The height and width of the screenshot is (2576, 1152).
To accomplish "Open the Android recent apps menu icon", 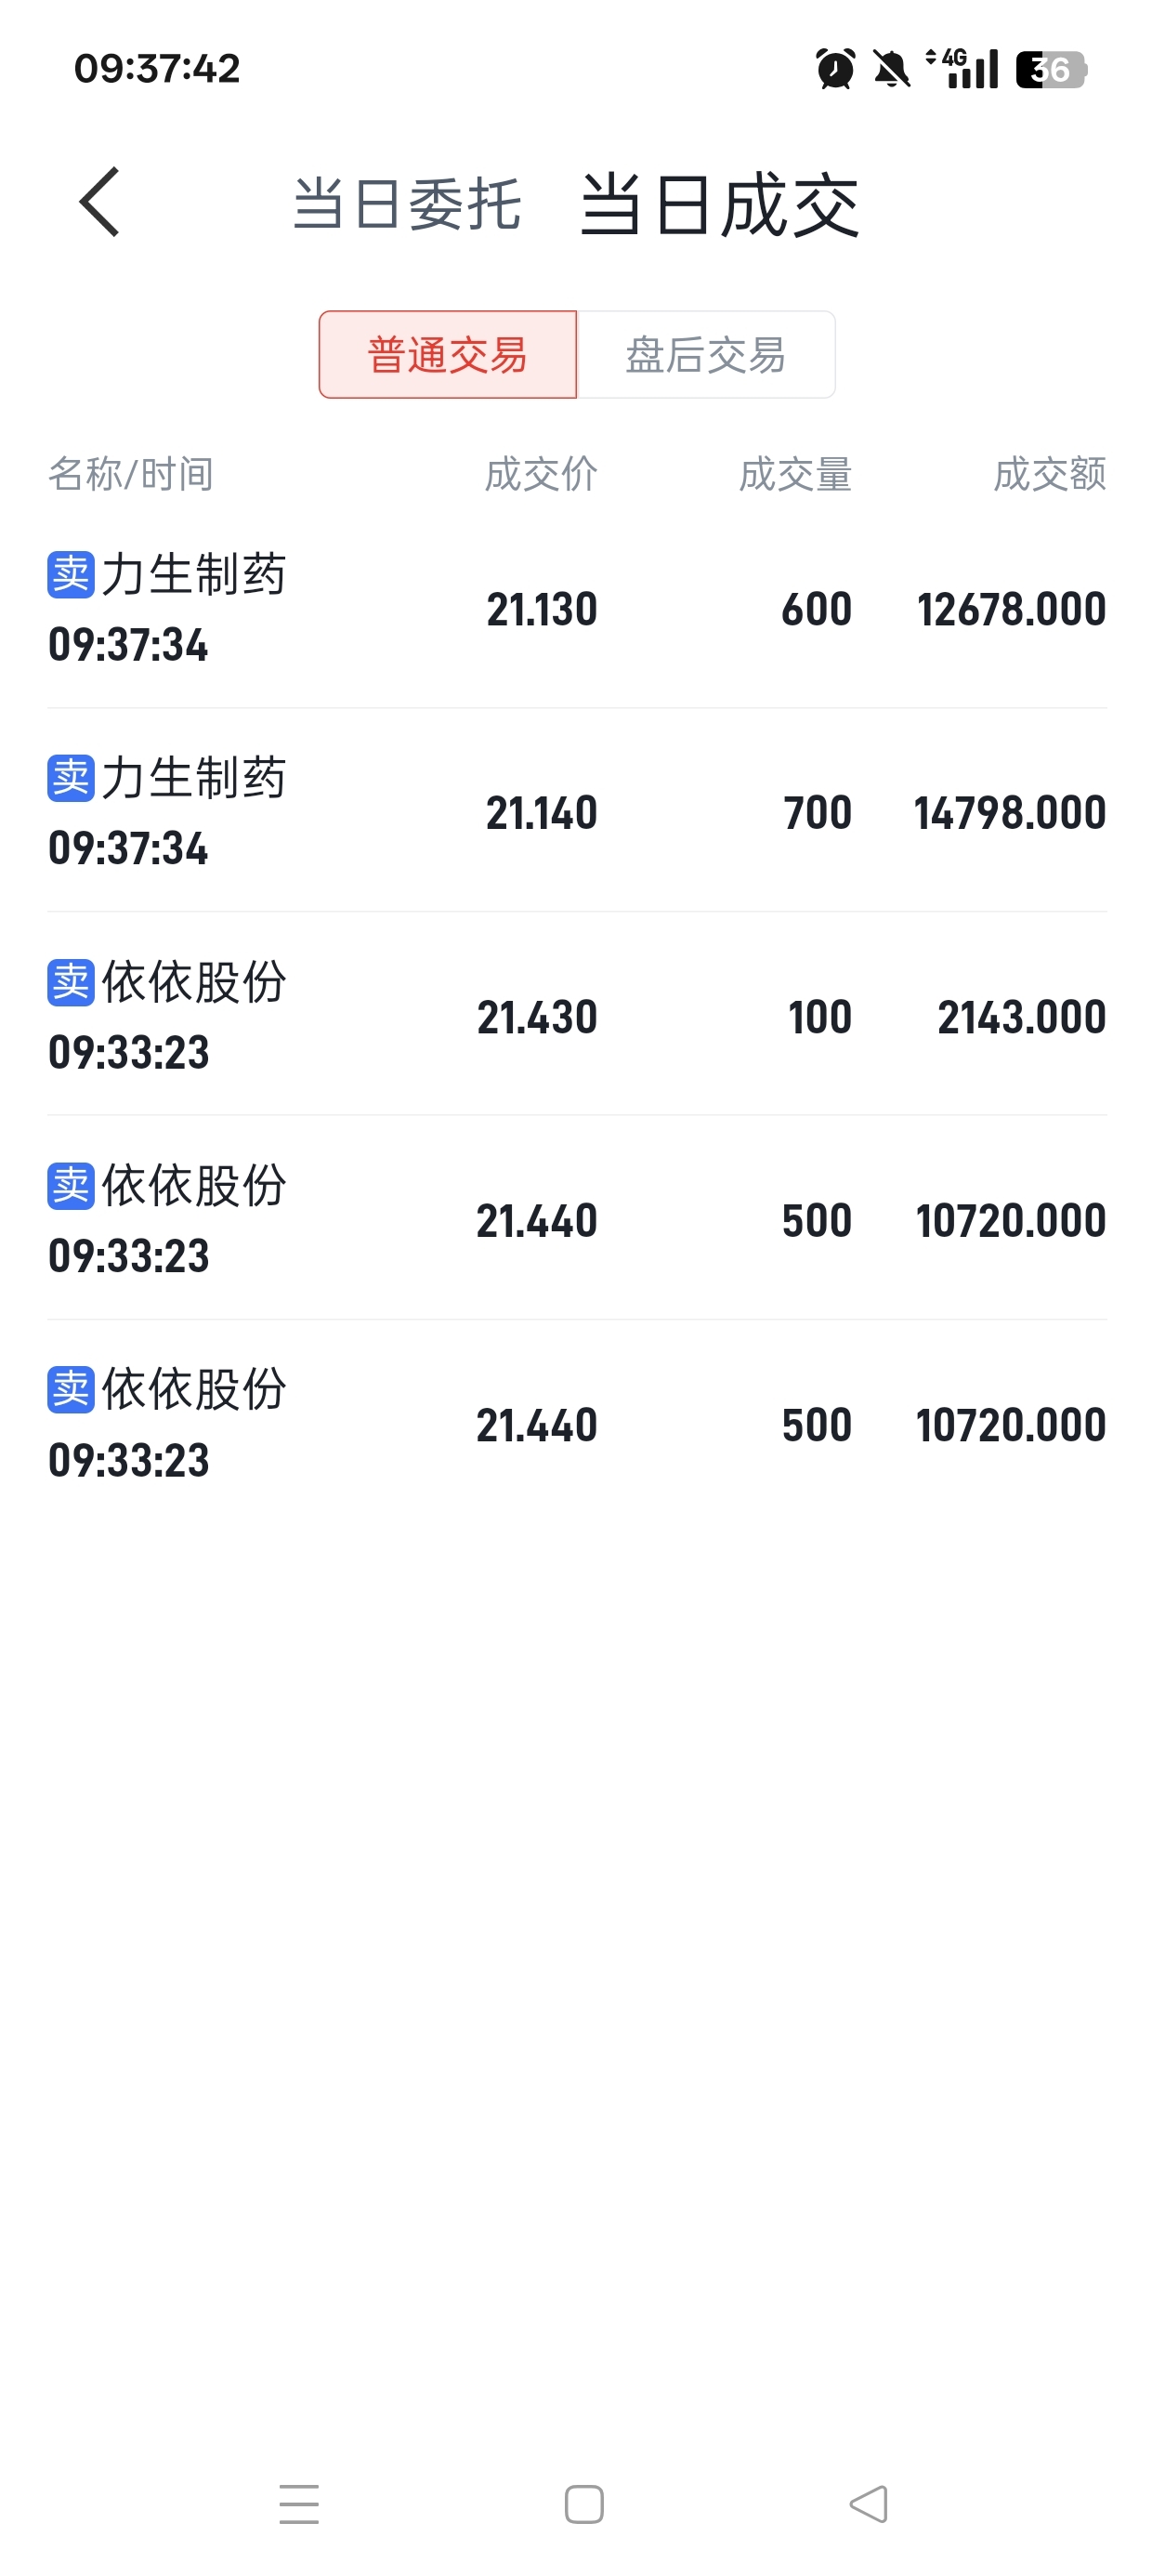I will 299,2504.
